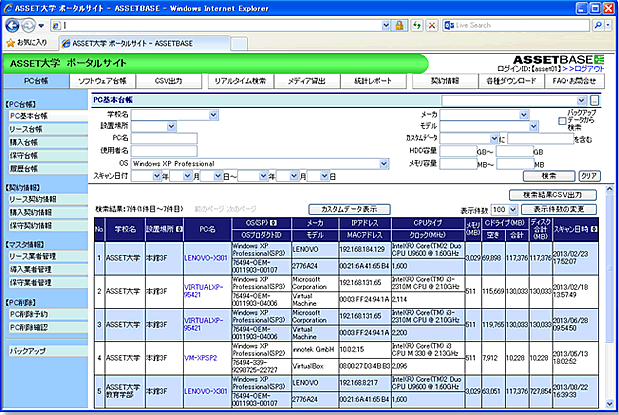Log out using the ログアウト link

point(587,69)
